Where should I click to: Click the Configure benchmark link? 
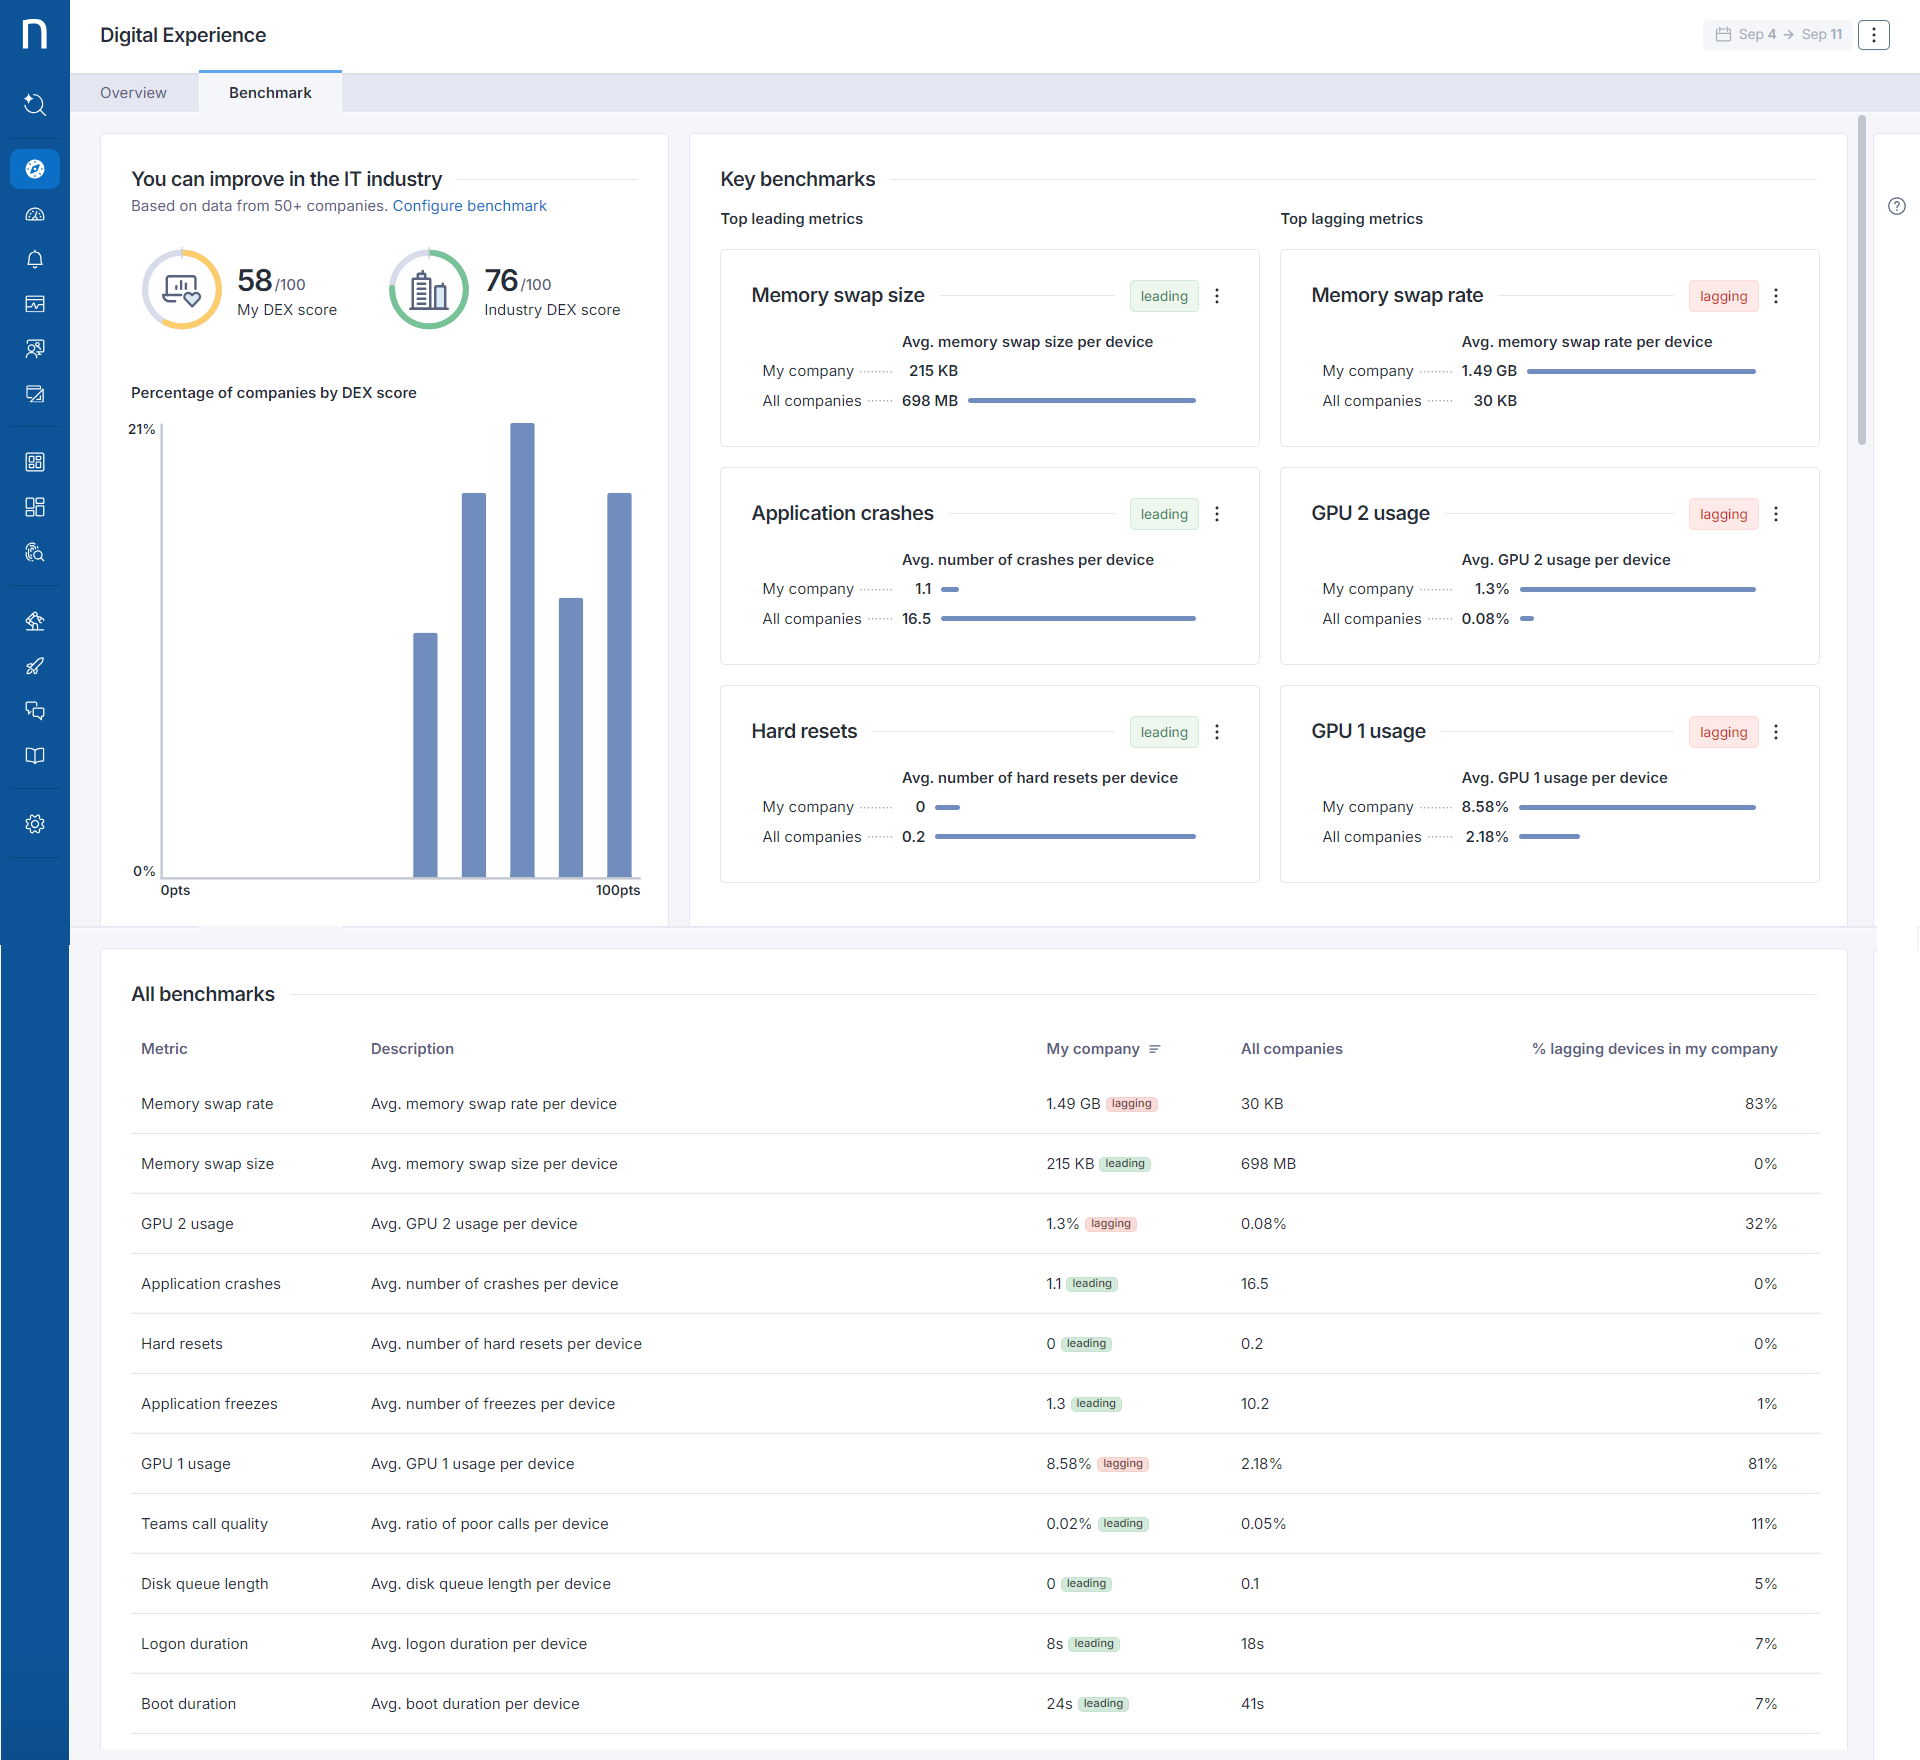click(x=469, y=206)
